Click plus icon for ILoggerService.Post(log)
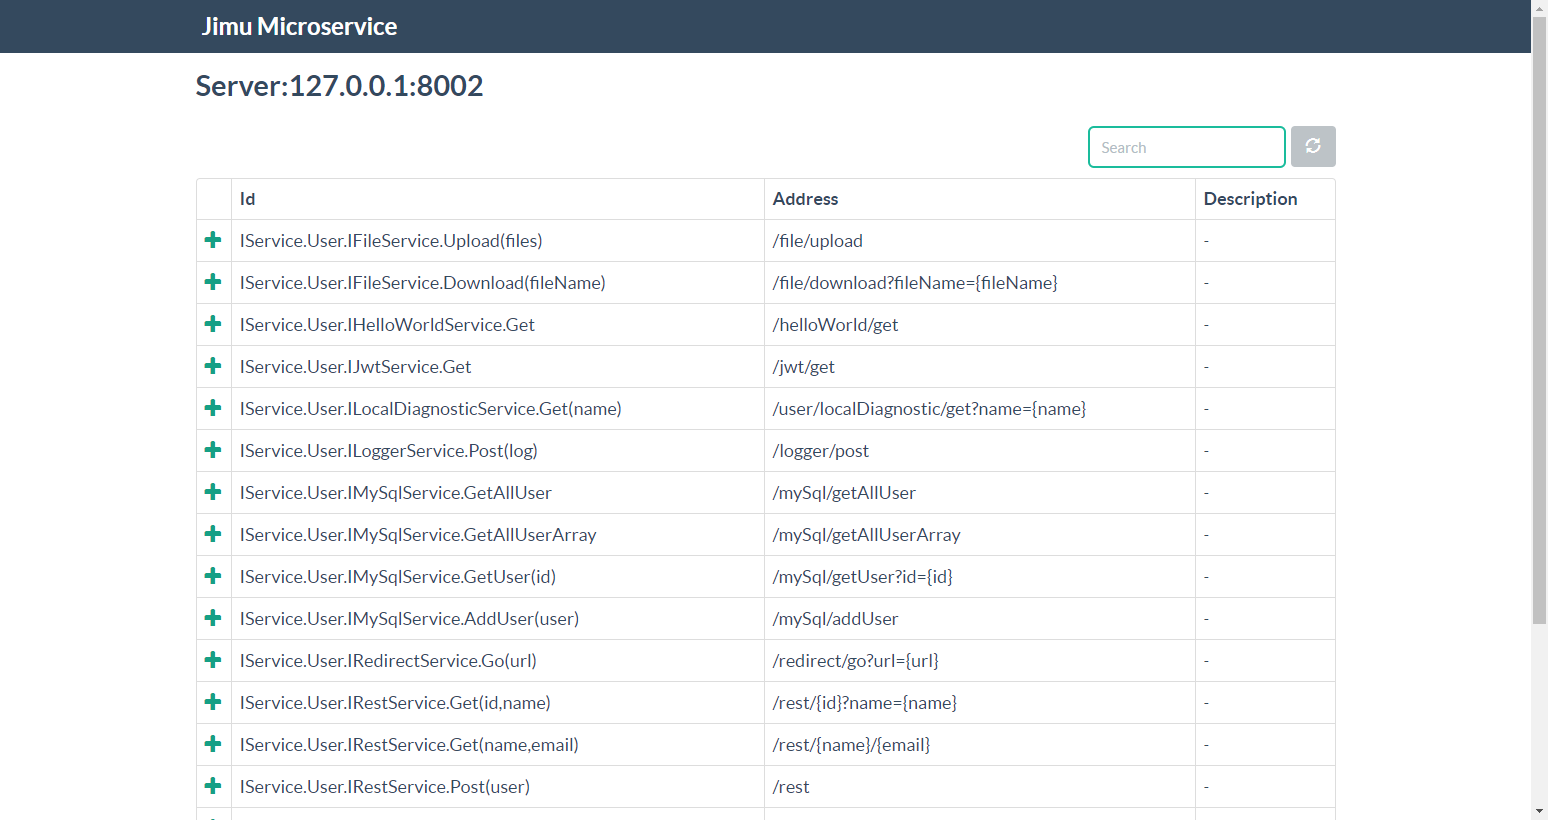The height and width of the screenshot is (820, 1548). [x=213, y=450]
